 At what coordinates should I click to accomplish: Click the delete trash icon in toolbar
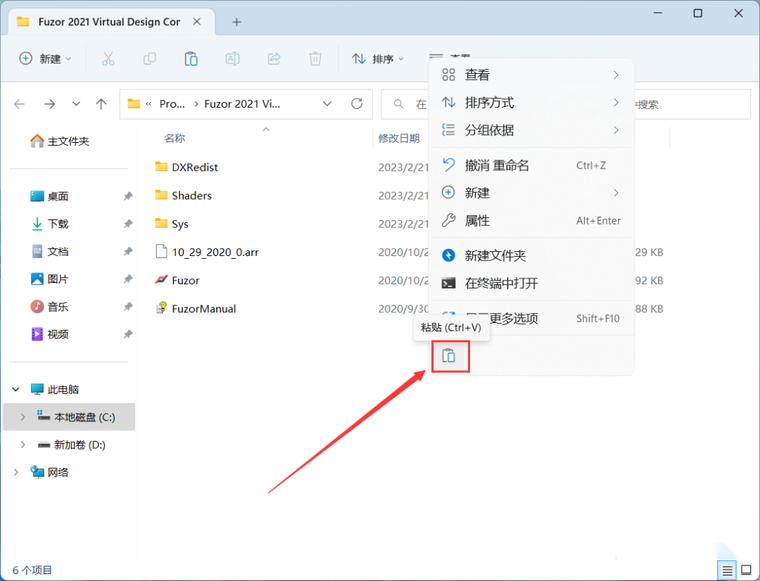pyautogui.click(x=315, y=59)
